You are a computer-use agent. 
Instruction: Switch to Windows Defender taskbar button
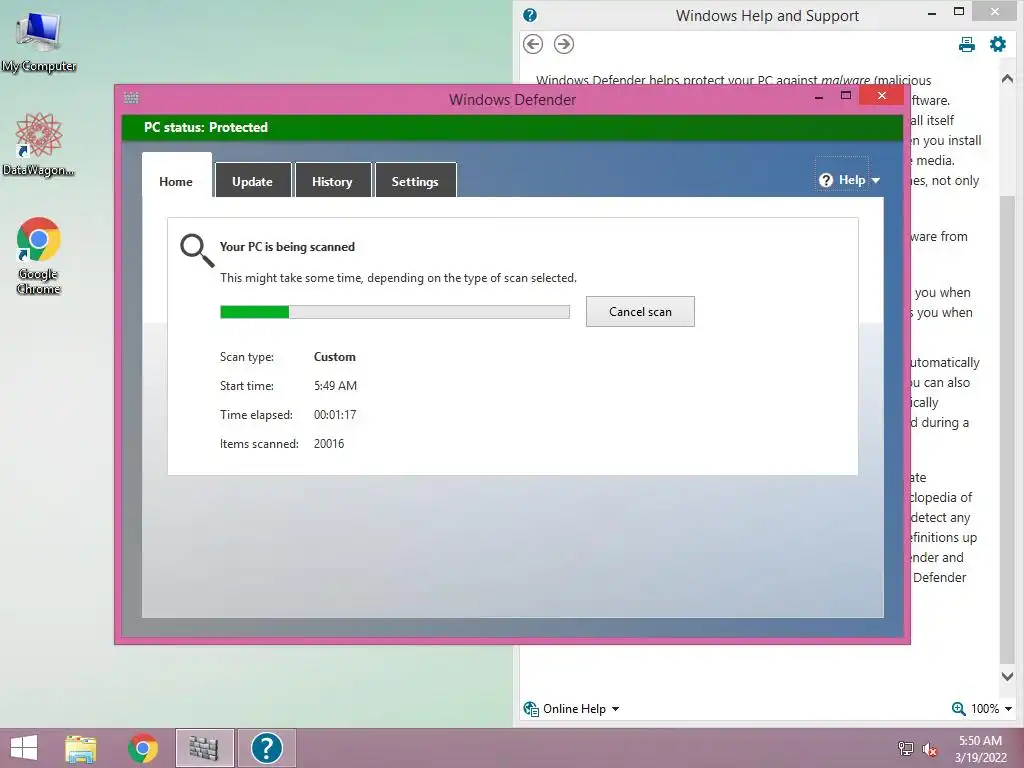pos(204,748)
